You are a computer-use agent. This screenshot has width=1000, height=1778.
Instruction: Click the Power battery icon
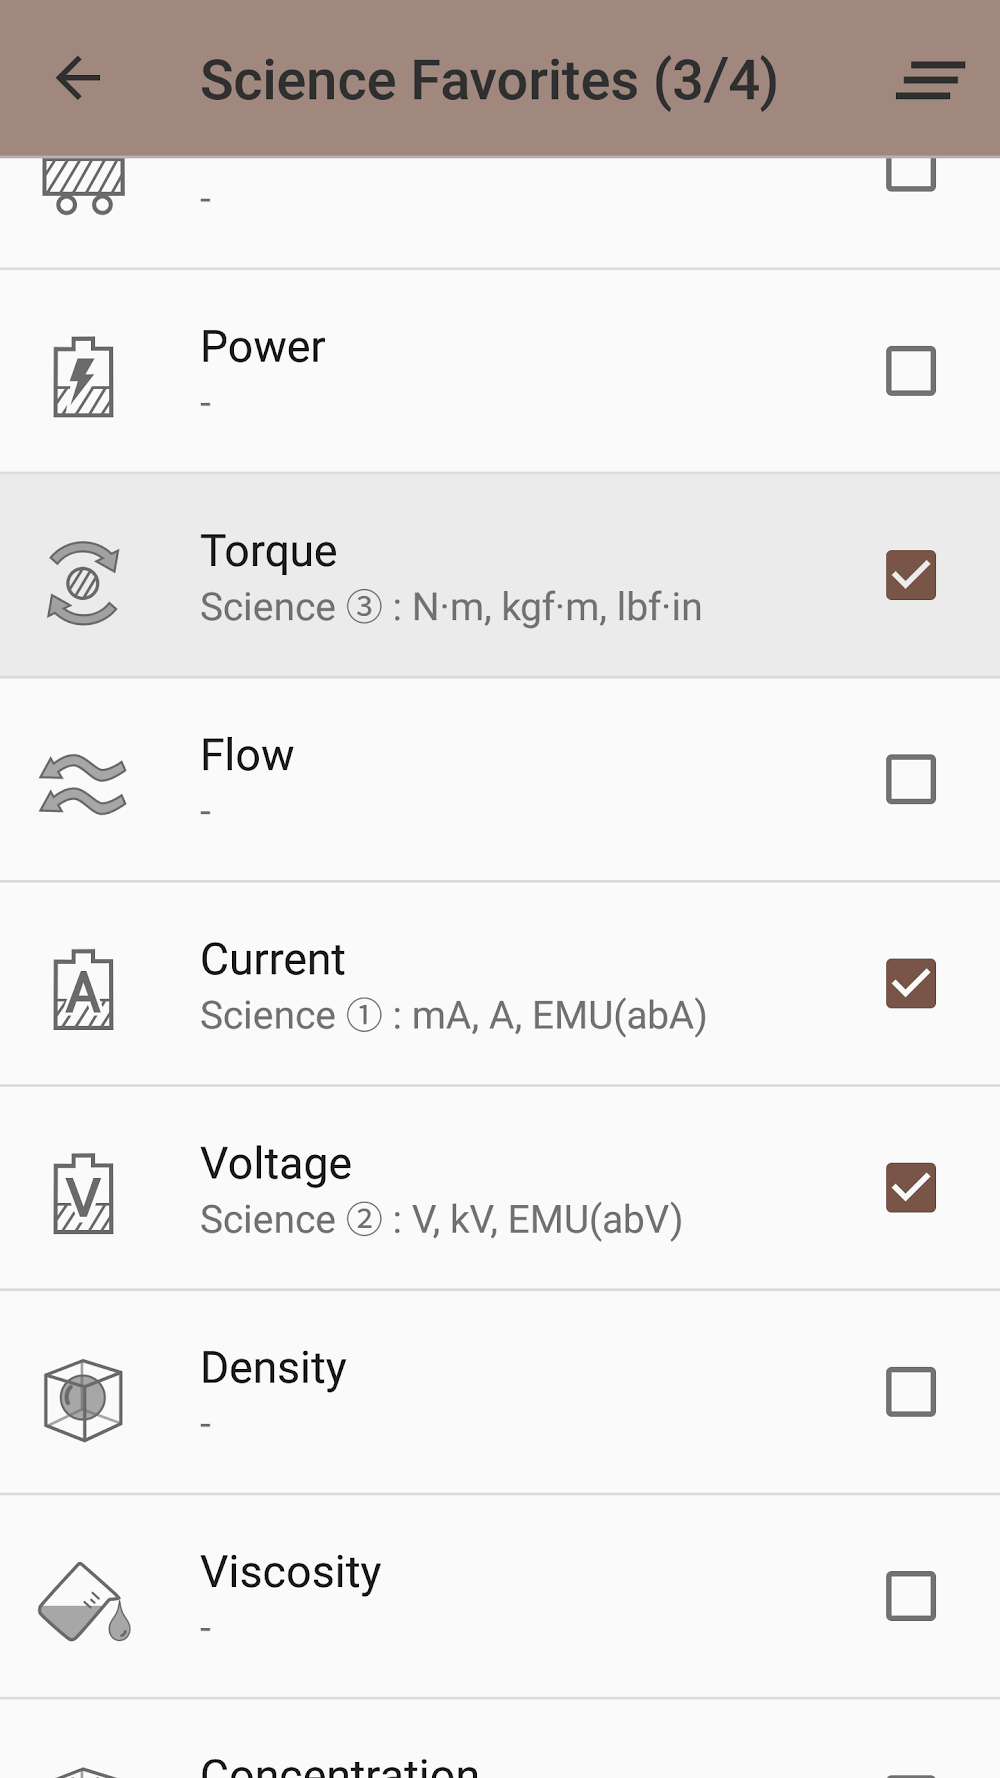(x=83, y=377)
